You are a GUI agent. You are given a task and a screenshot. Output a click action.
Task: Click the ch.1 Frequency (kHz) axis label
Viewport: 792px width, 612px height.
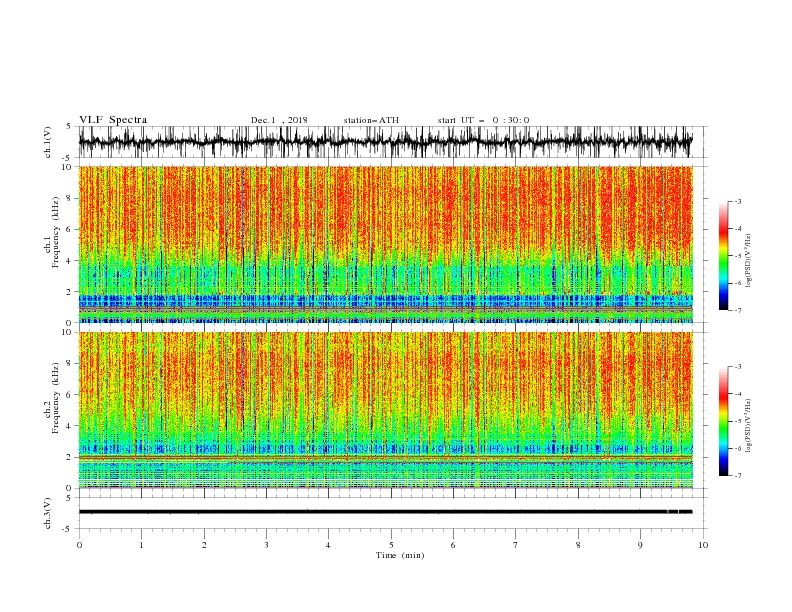[x=53, y=233]
